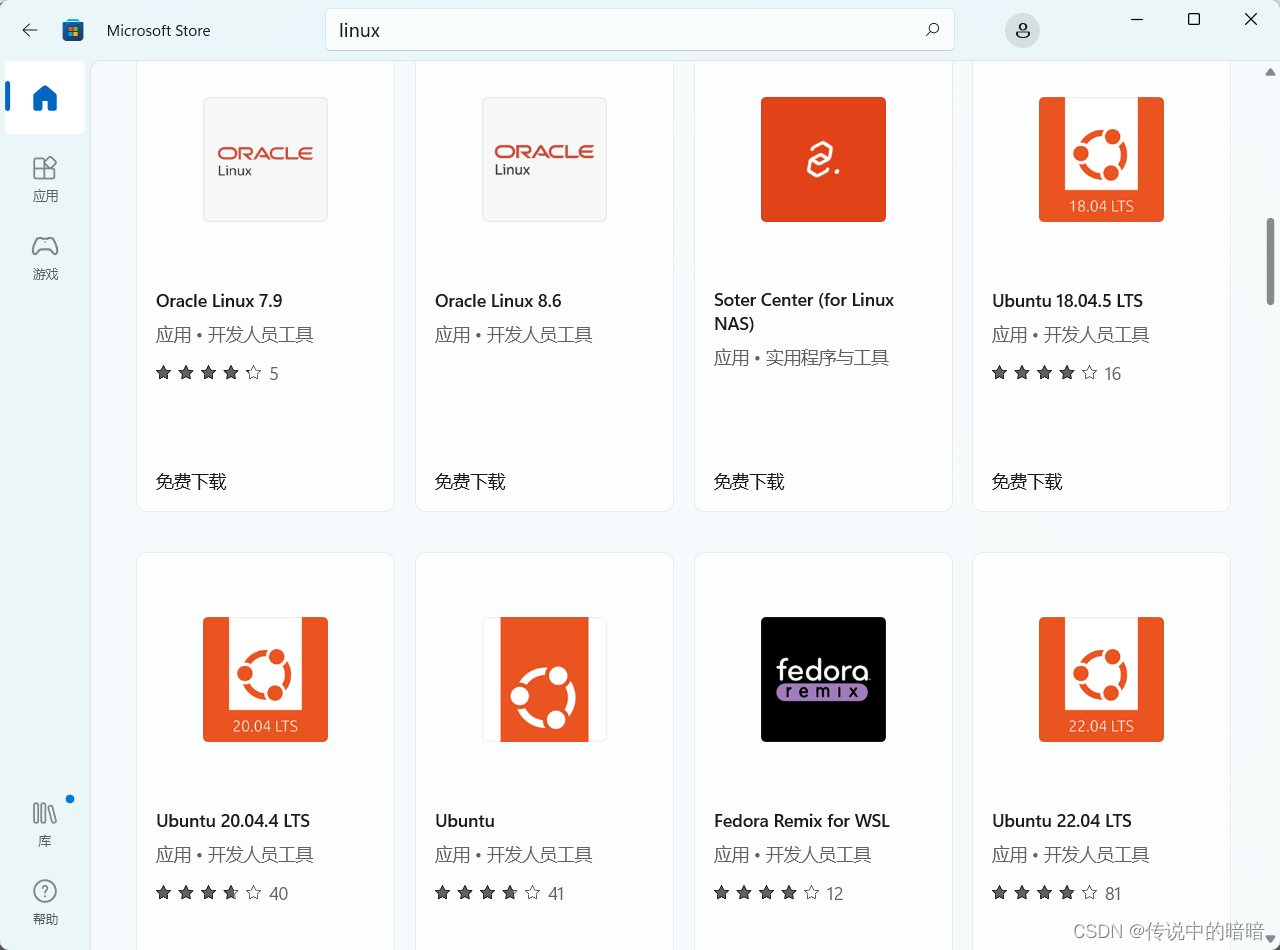Open the user account profile icon
Image resolution: width=1280 pixels, height=950 pixels.
1022,30
